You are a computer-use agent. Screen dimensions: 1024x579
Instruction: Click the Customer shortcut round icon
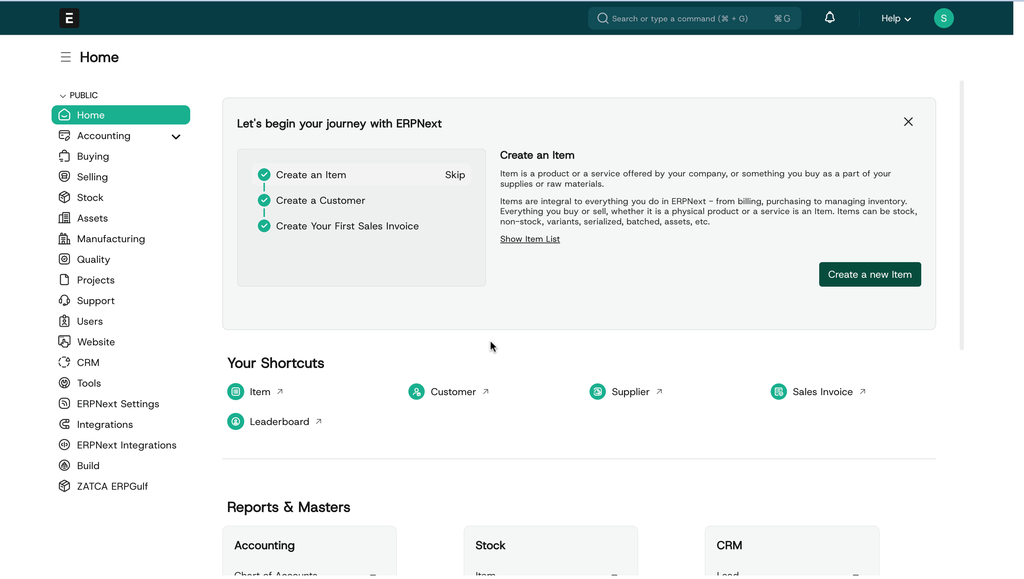pos(417,392)
